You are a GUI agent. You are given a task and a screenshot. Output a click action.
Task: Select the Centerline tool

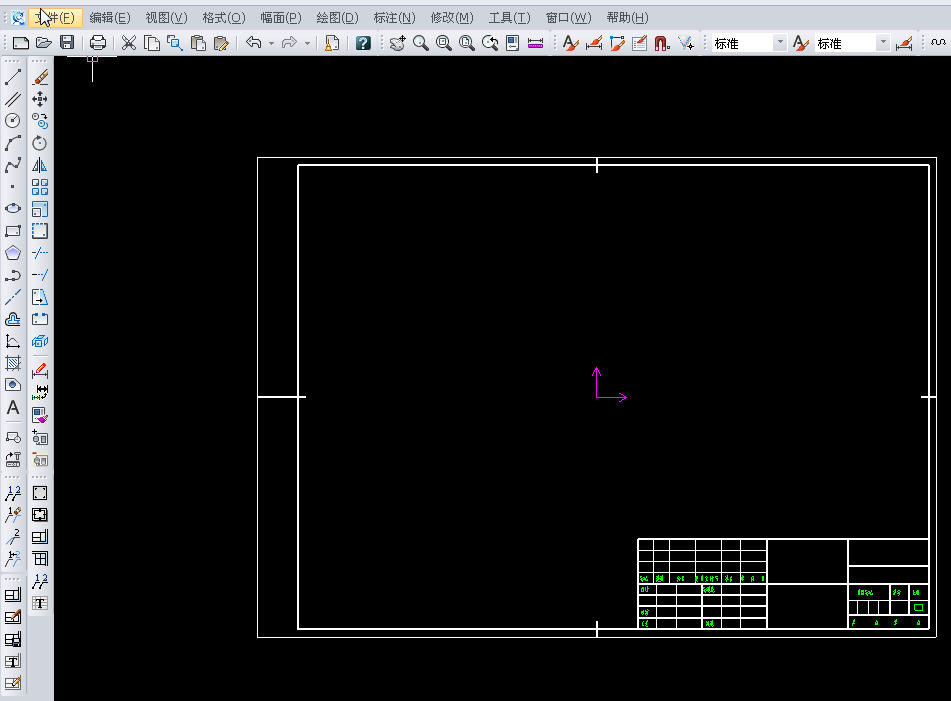(13, 297)
